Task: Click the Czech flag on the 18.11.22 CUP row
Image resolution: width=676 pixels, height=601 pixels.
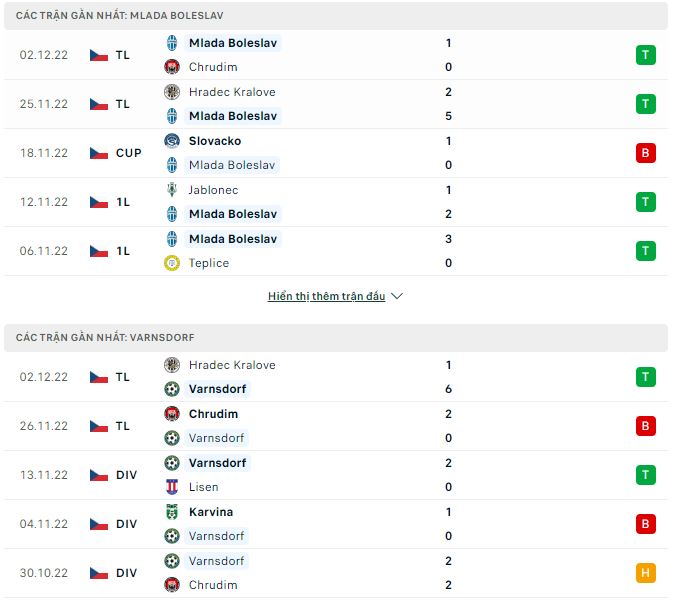Action: (x=99, y=153)
